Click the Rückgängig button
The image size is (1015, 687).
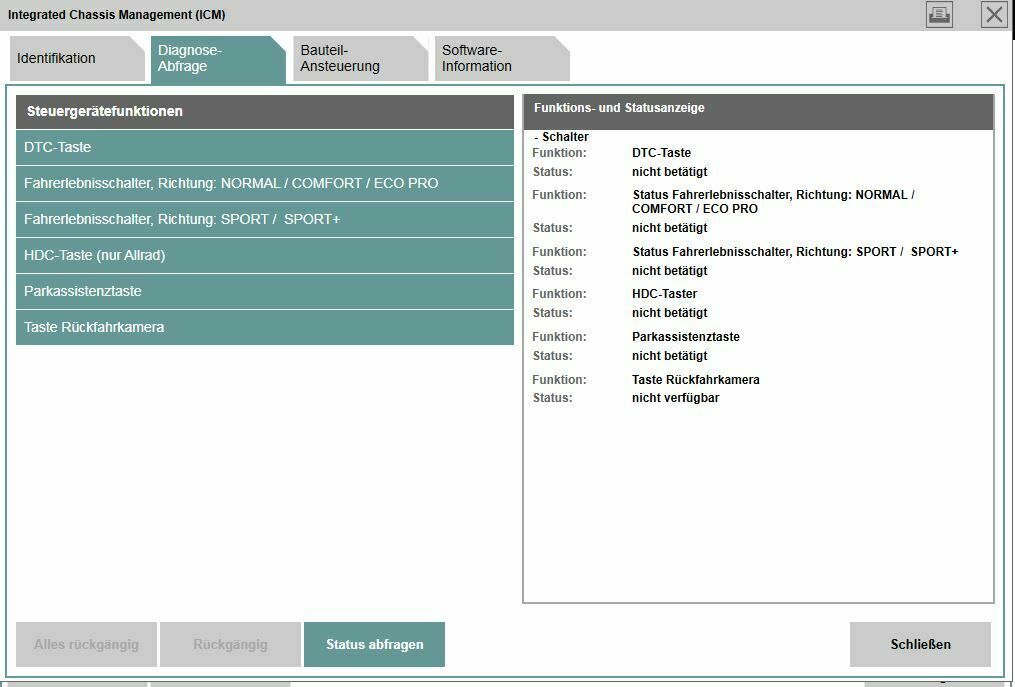click(229, 644)
